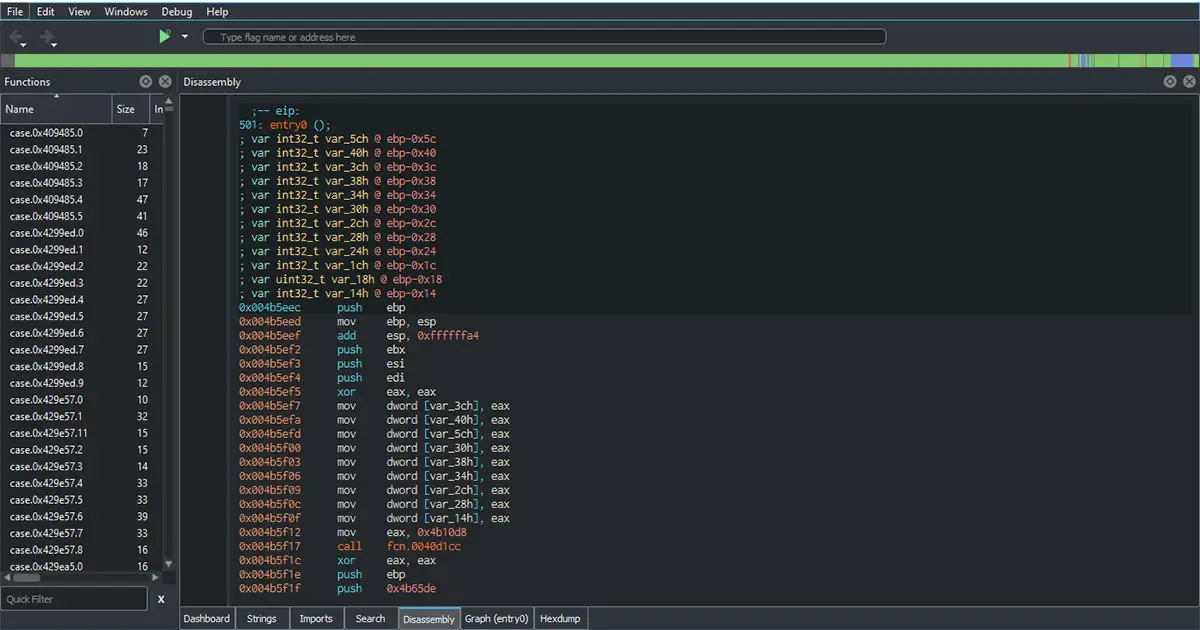Open the Help menu
The image size is (1200, 630).
point(217,12)
